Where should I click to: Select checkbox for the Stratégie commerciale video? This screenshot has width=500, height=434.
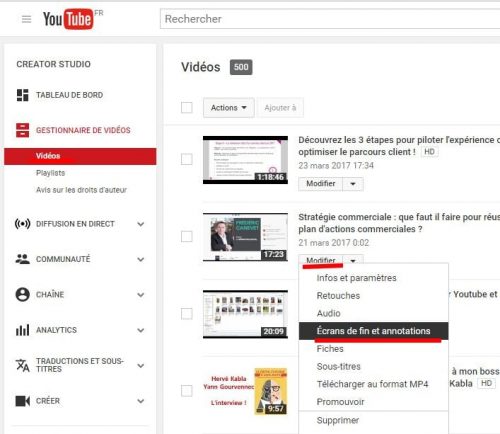click(x=187, y=237)
